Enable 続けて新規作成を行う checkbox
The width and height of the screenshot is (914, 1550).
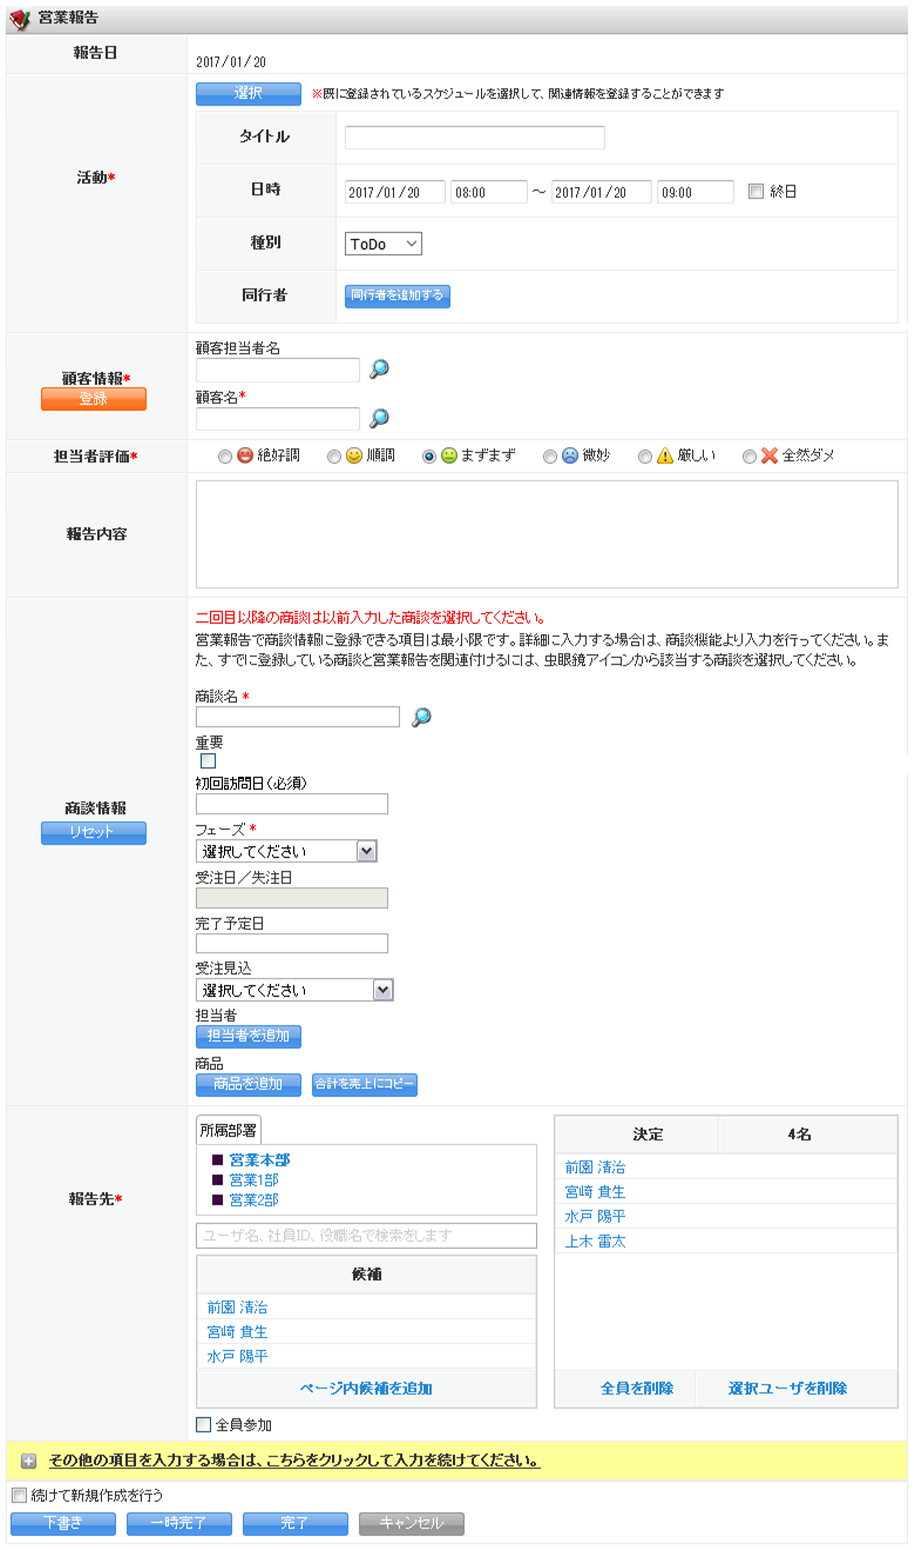coord(19,1496)
